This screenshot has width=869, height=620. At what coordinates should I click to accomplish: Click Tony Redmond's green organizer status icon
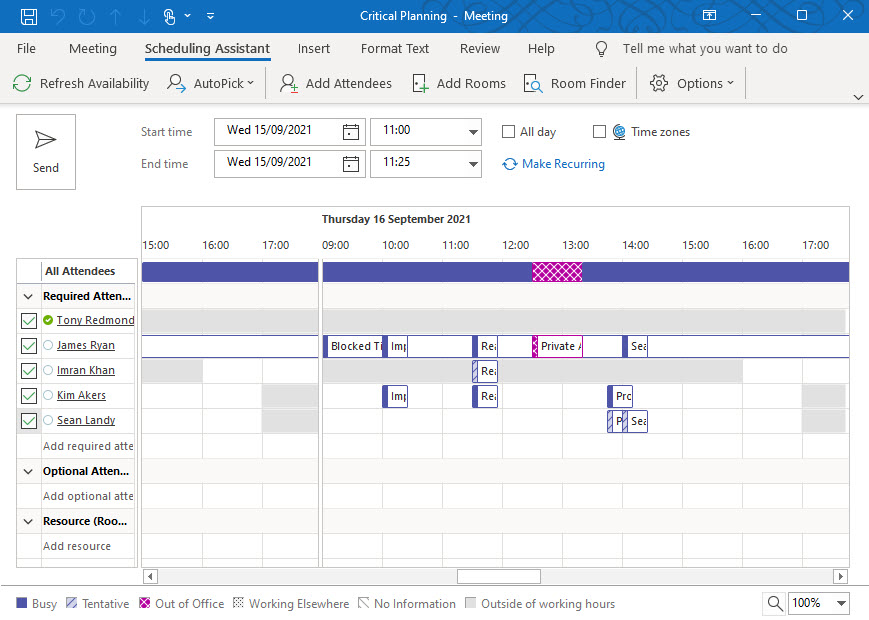tap(48, 320)
